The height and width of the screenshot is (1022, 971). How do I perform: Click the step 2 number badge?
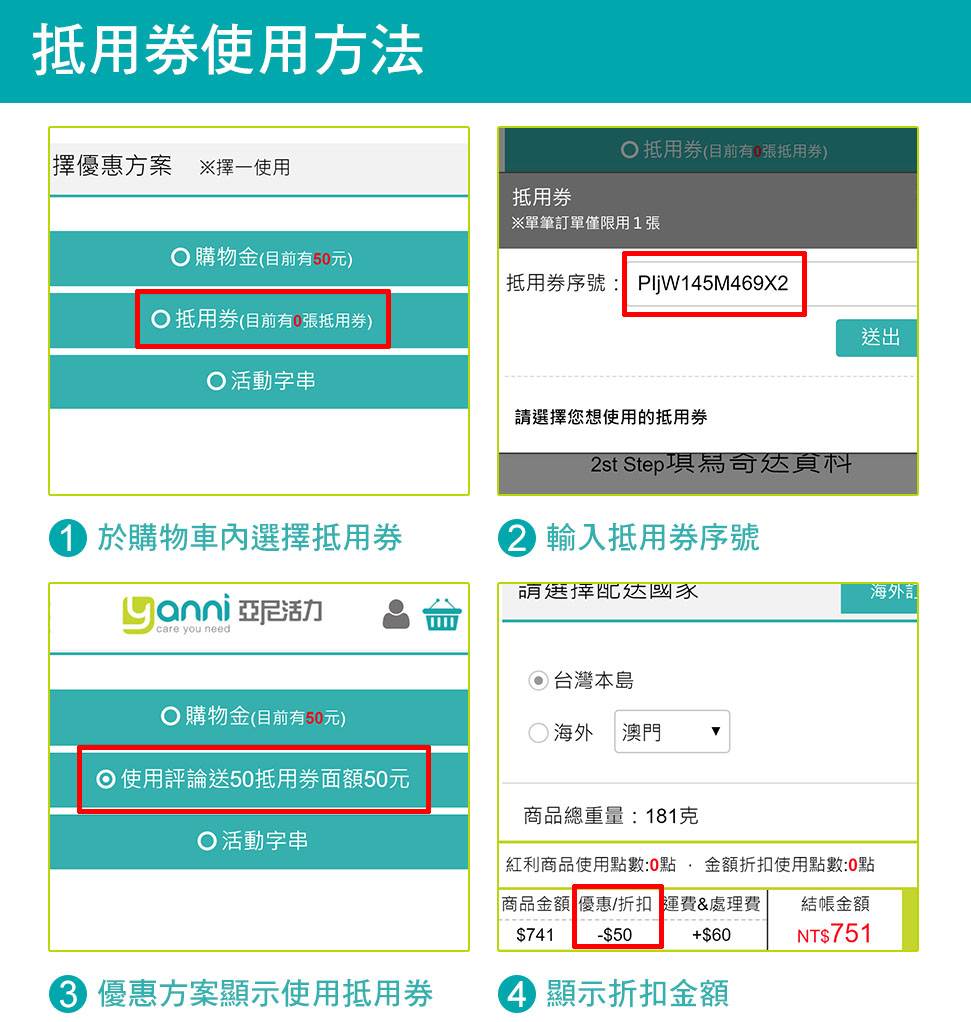pyautogui.click(x=517, y=538)
